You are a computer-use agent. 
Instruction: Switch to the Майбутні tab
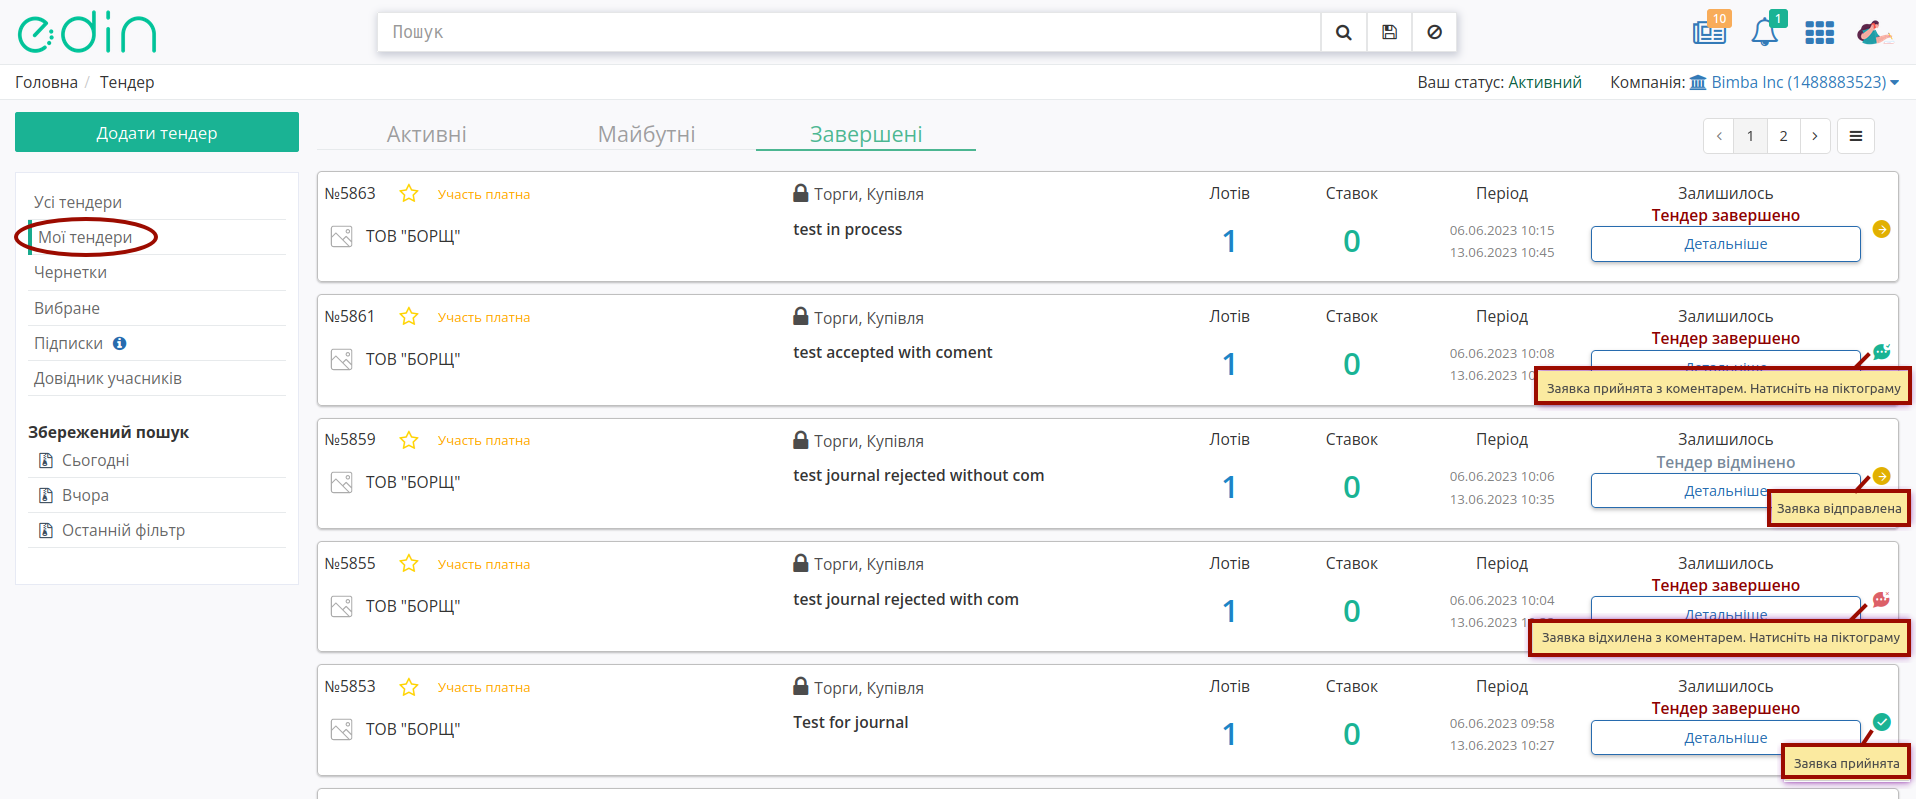646,134
